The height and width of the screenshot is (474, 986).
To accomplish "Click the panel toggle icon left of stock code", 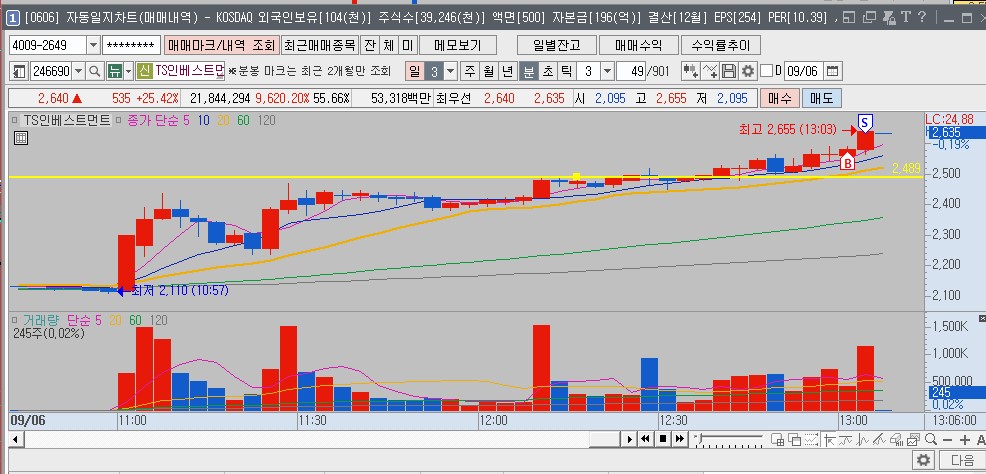I will point(19,71).
